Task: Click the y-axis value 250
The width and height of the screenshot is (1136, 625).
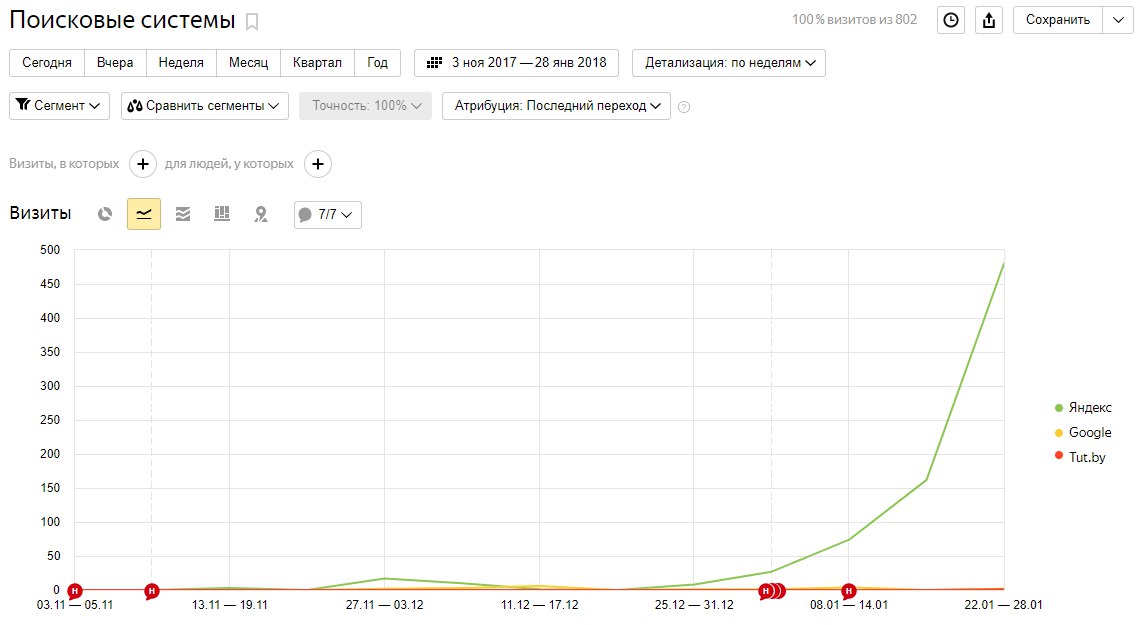Action: click(x=50, y=420)
